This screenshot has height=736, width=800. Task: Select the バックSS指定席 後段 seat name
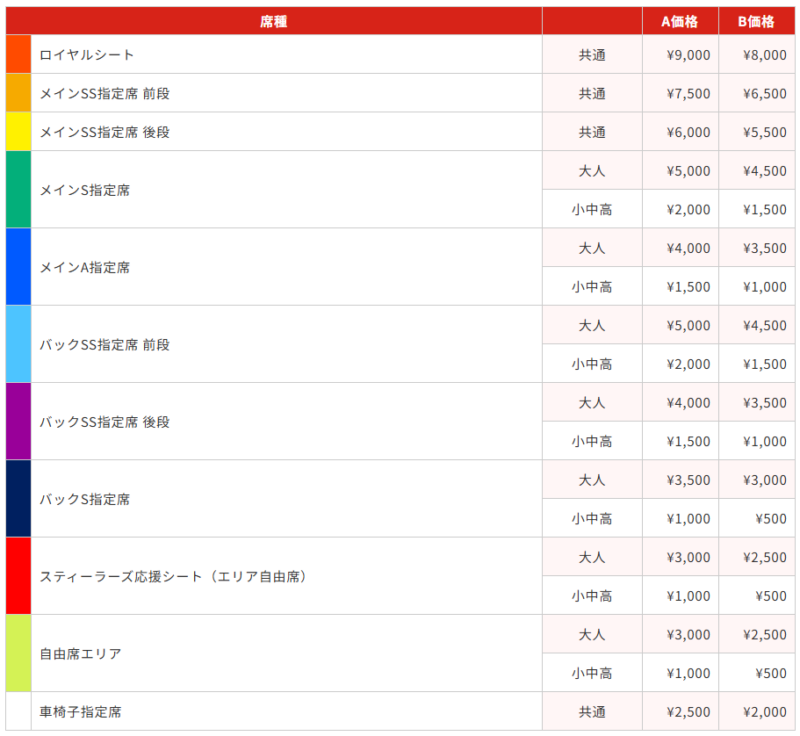[105, 422]
